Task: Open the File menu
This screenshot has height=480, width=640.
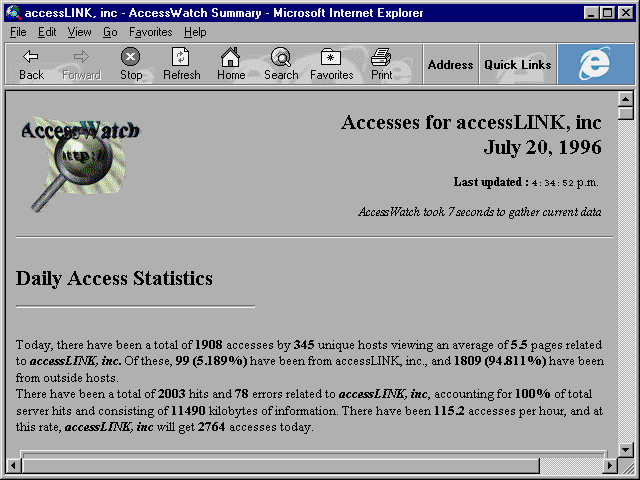Action: coord(18,32)
